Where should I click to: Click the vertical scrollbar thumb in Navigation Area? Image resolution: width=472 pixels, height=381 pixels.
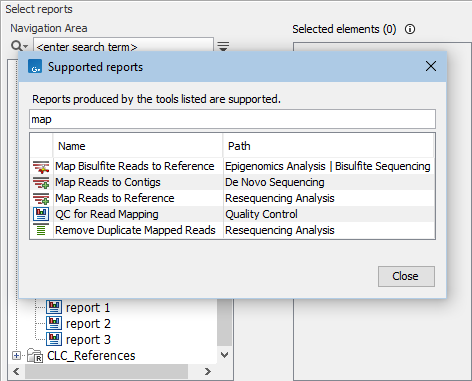click(x=225, y=322)
